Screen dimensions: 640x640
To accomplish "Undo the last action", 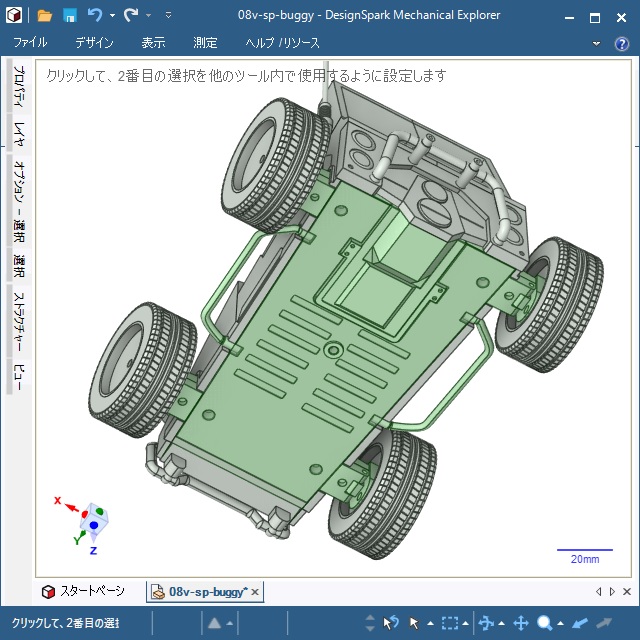I will (94, 16).
